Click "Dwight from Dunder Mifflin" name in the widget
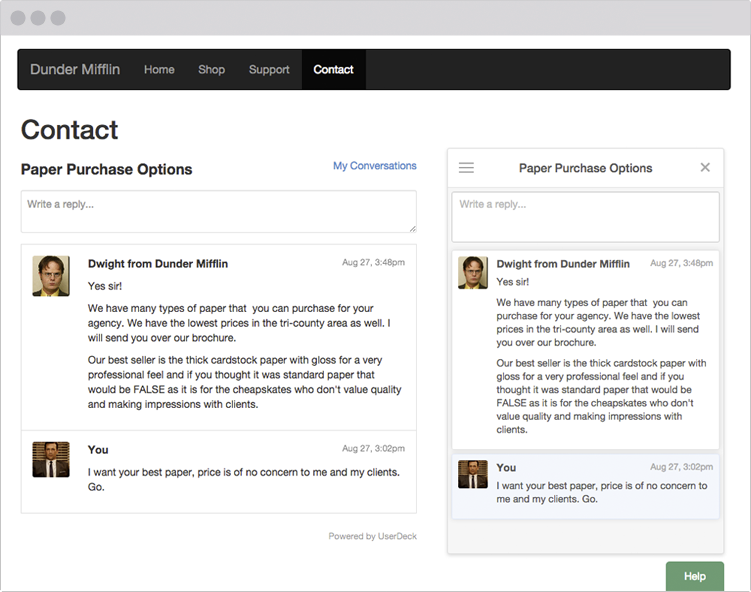This screenshot has height=592, width=751. [563, 264]
